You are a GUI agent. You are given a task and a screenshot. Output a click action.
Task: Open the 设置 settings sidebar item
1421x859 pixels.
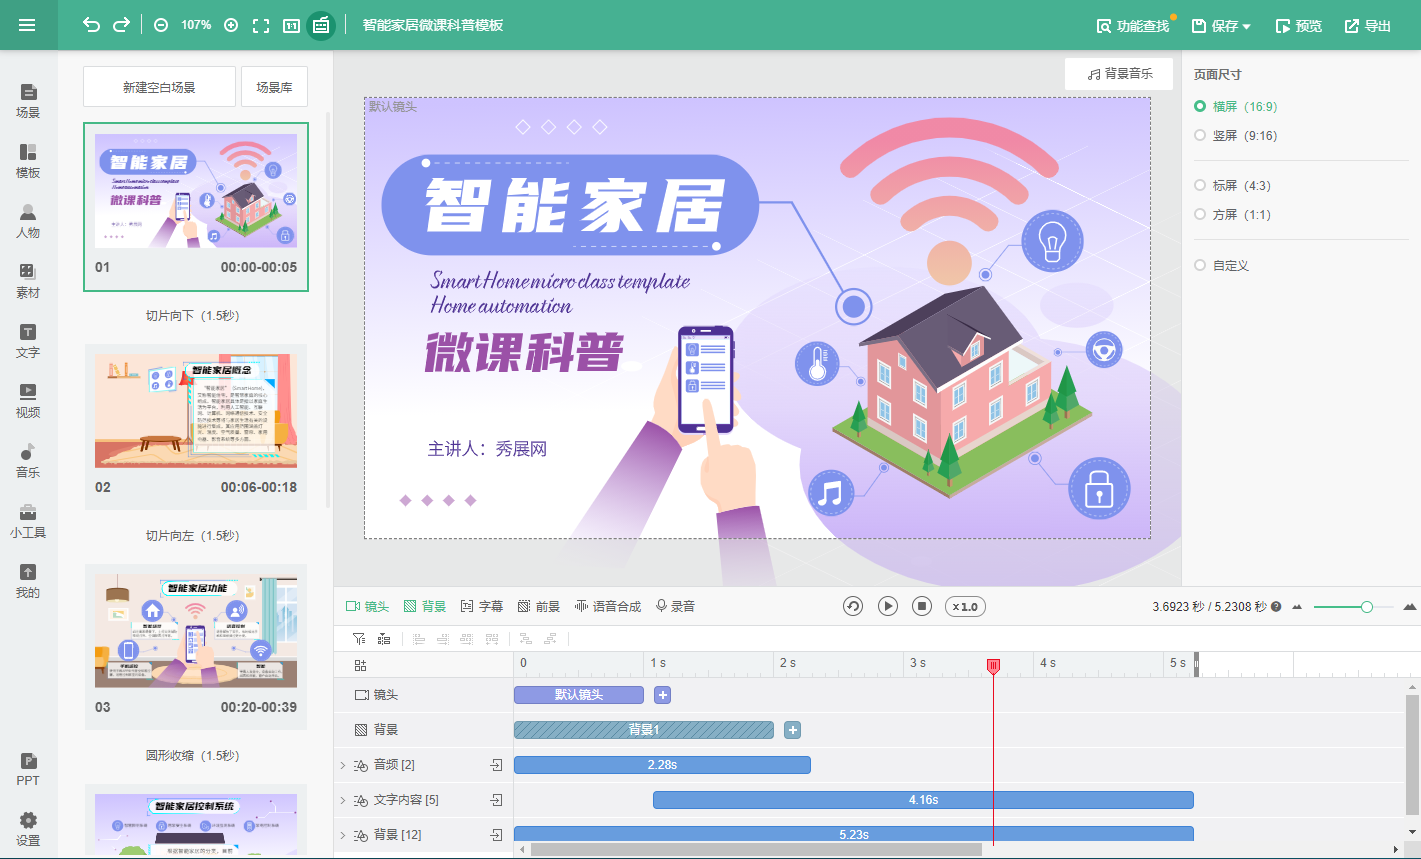[x=28, y=830]
